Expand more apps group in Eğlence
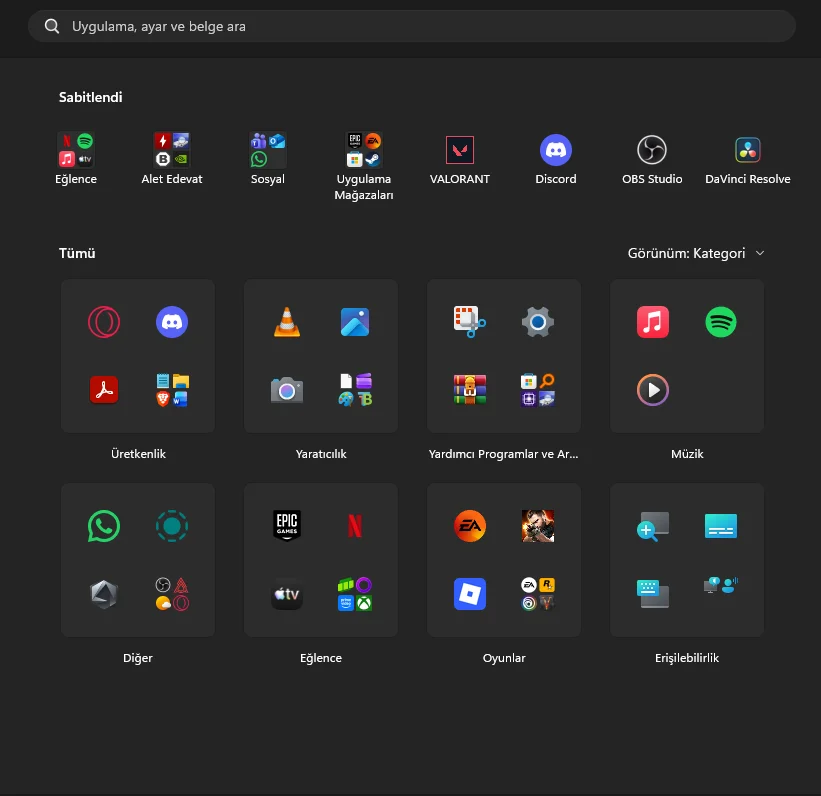The image size is (821, 796). click(x=355, y=594)
